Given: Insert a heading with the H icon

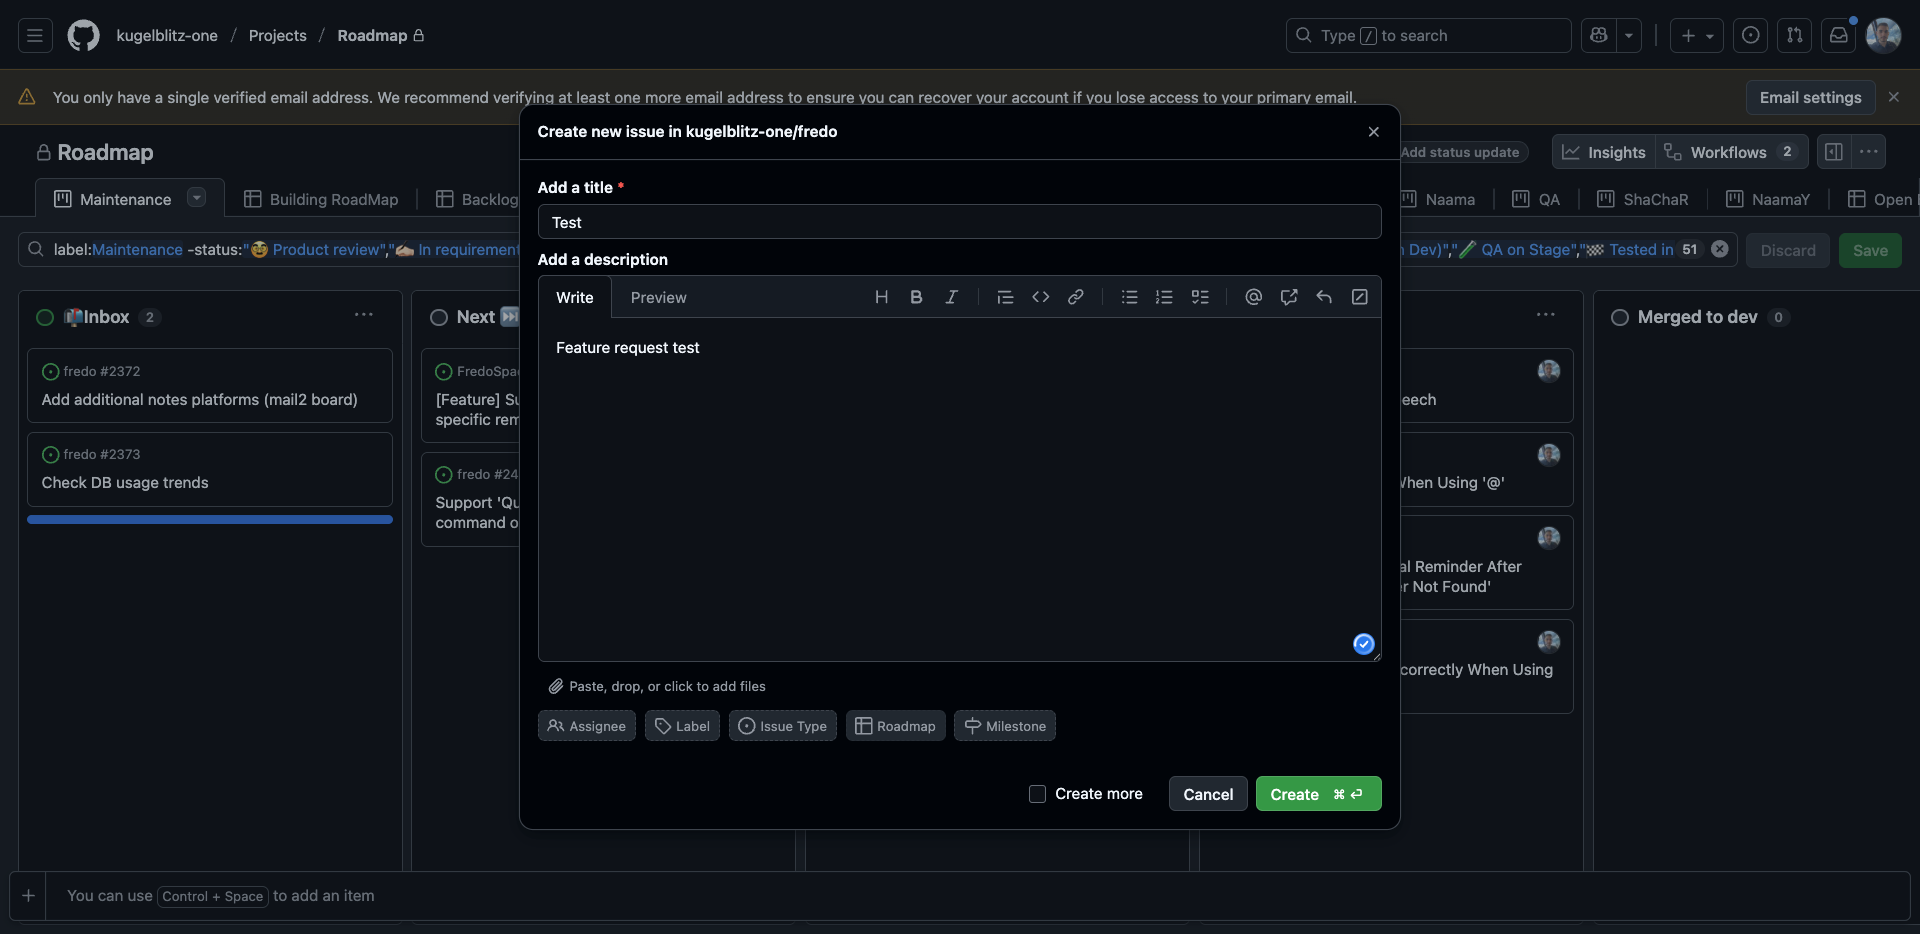Looking at the screenshot, I should pos(881,297).
